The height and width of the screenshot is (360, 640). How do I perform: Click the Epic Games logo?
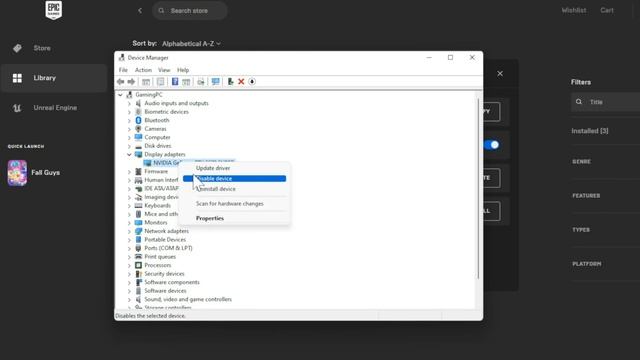pyautogui.click(x=53, y=10)
